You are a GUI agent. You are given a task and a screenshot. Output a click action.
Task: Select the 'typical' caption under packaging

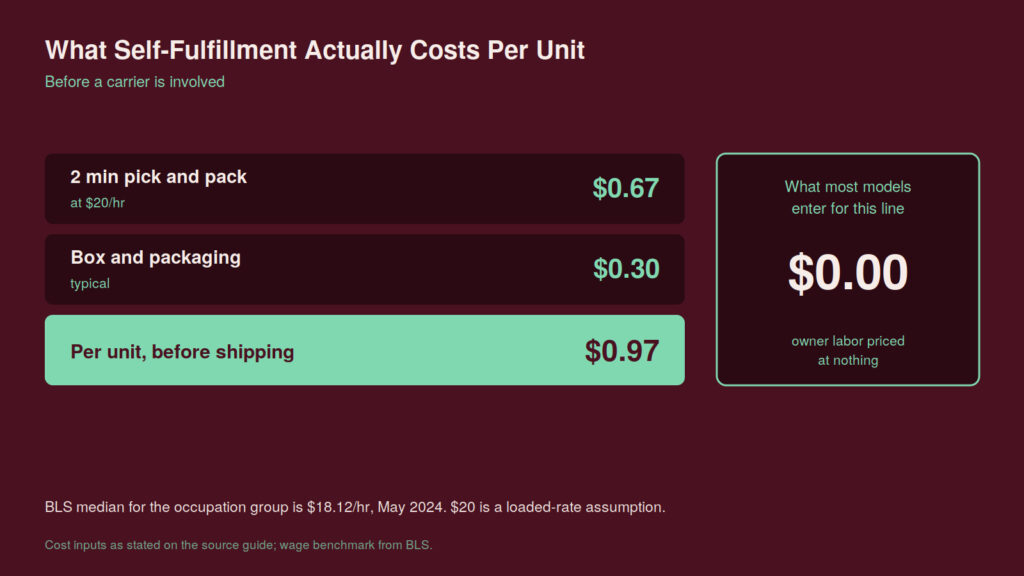pos(90,283)
